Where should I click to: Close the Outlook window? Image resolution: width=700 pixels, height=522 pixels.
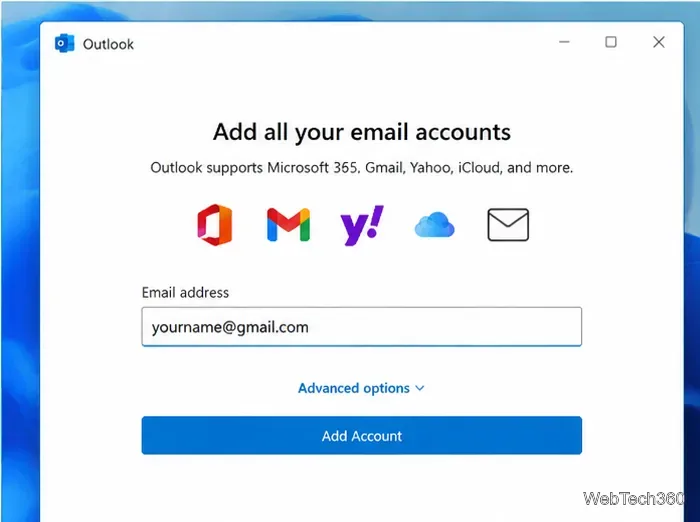[x=658, y=42]
